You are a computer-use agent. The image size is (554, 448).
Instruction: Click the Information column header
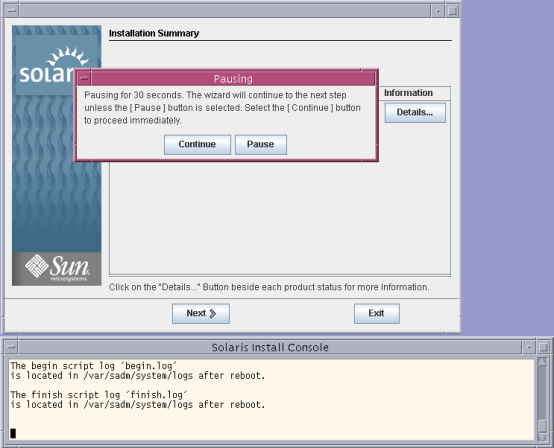408,93
